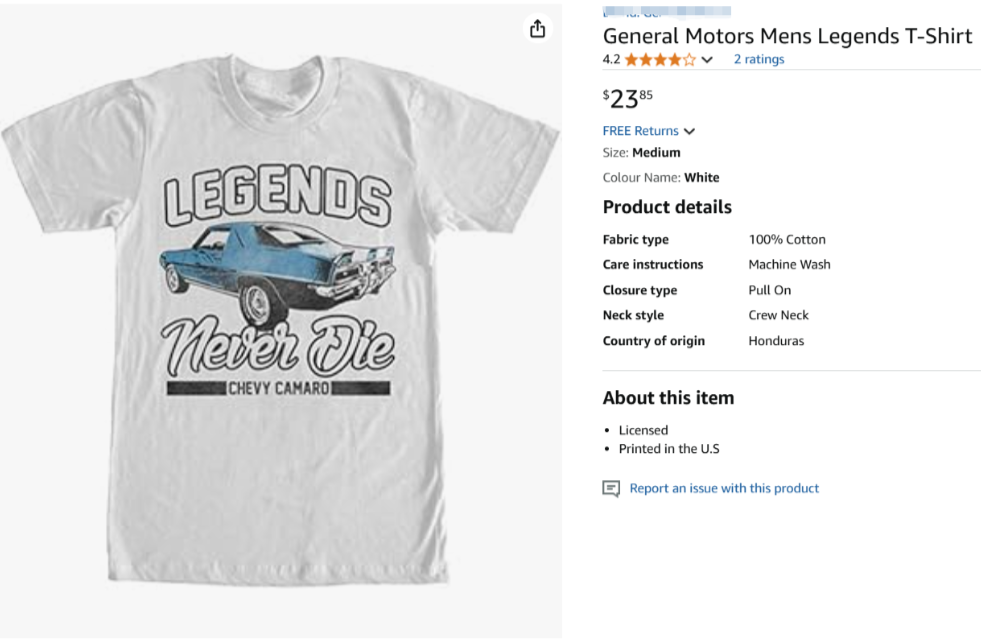This screenshot has width=981, height=640.
Task: Click the 4.2 rating number
Action: (x=611, y=60)
